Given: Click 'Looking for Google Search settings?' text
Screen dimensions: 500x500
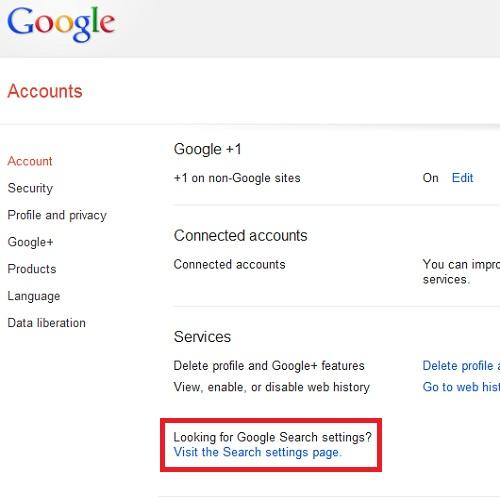Looking at the screenshot, I should pos(272,437).
